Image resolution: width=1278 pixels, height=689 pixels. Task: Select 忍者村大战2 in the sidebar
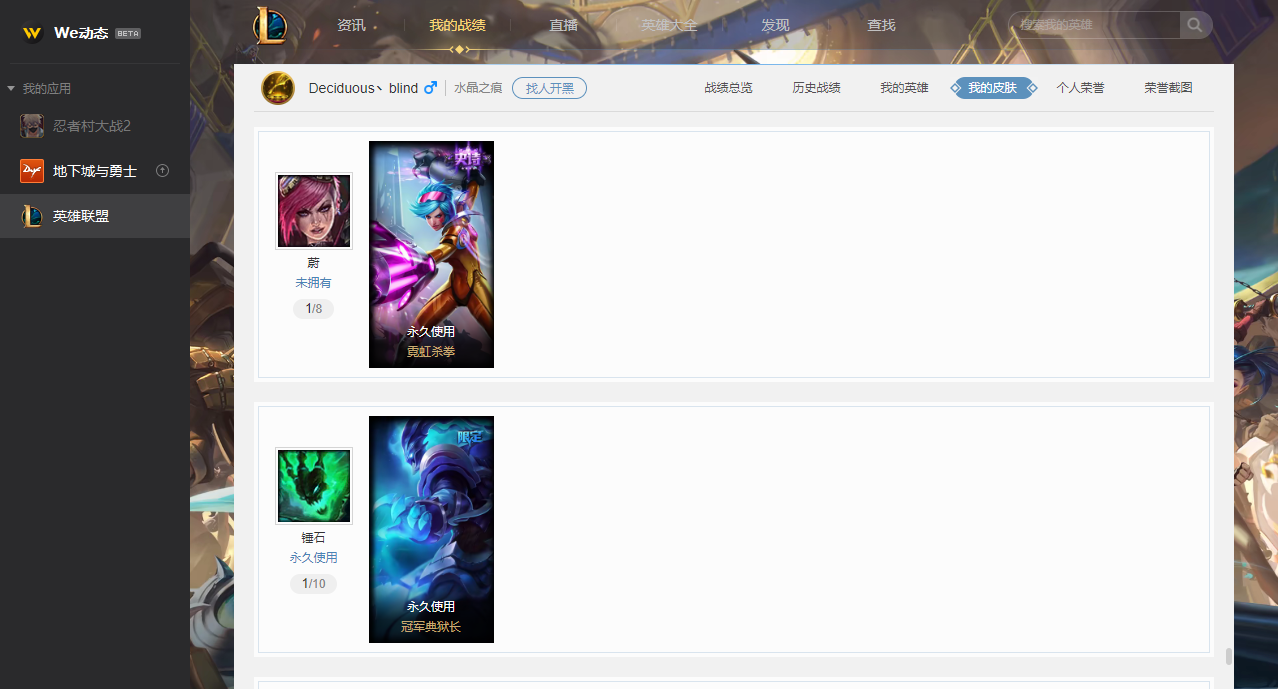[95, 126]
